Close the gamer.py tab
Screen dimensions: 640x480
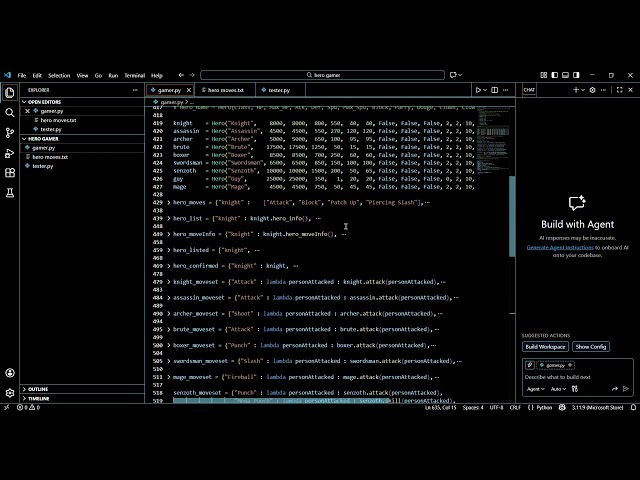coord(189,90)
